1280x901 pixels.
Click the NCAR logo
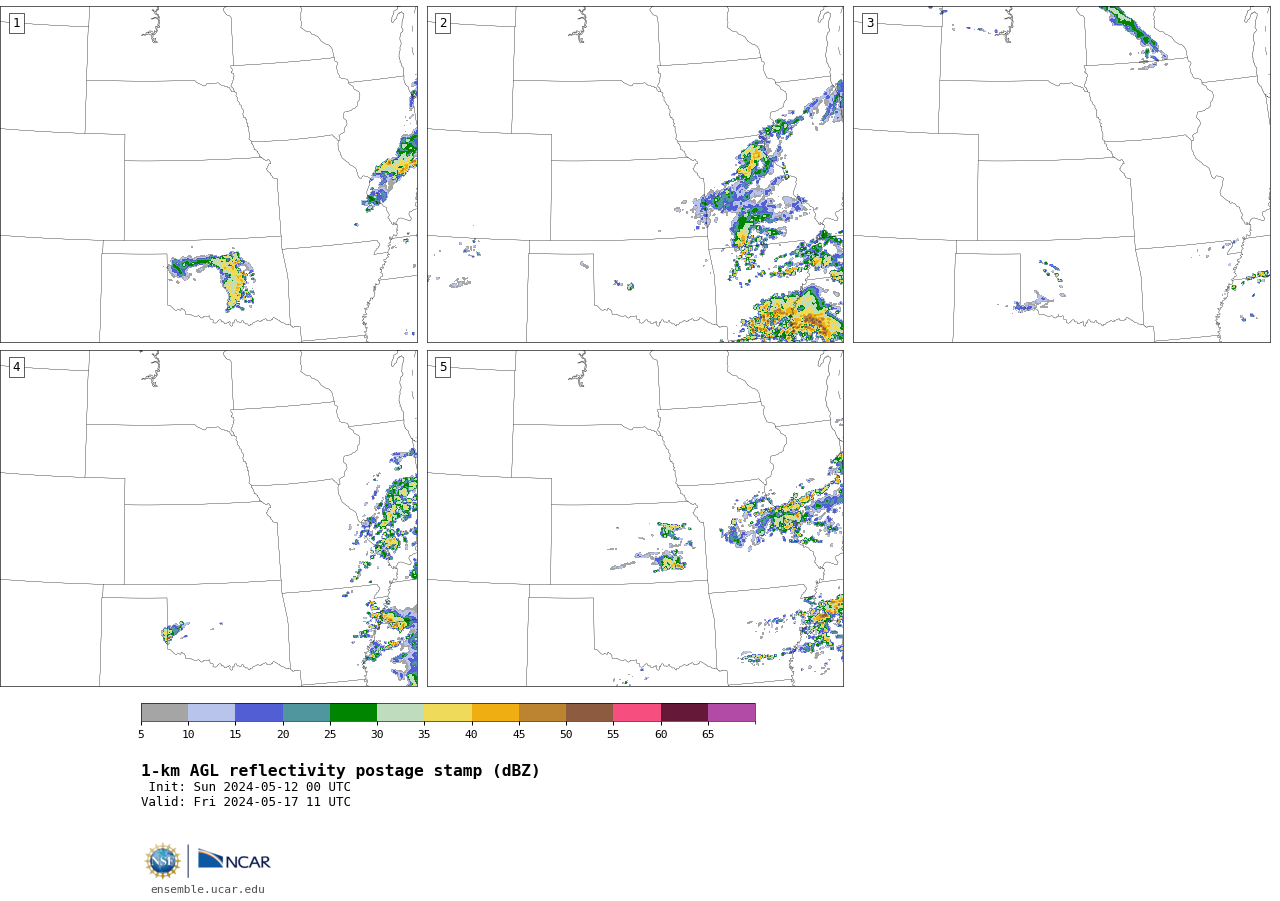(x=234, y=860)
